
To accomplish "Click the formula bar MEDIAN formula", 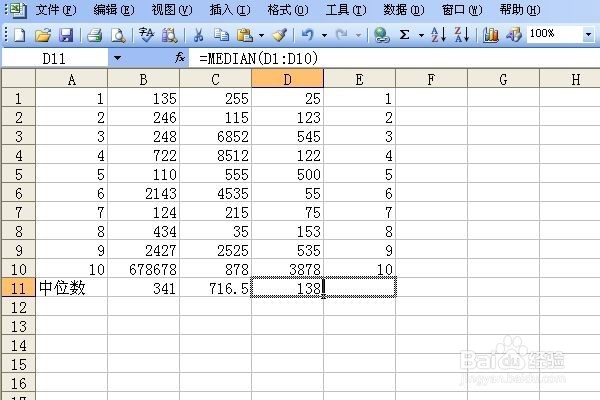I will pyautogui.click(x=259, y=58).
